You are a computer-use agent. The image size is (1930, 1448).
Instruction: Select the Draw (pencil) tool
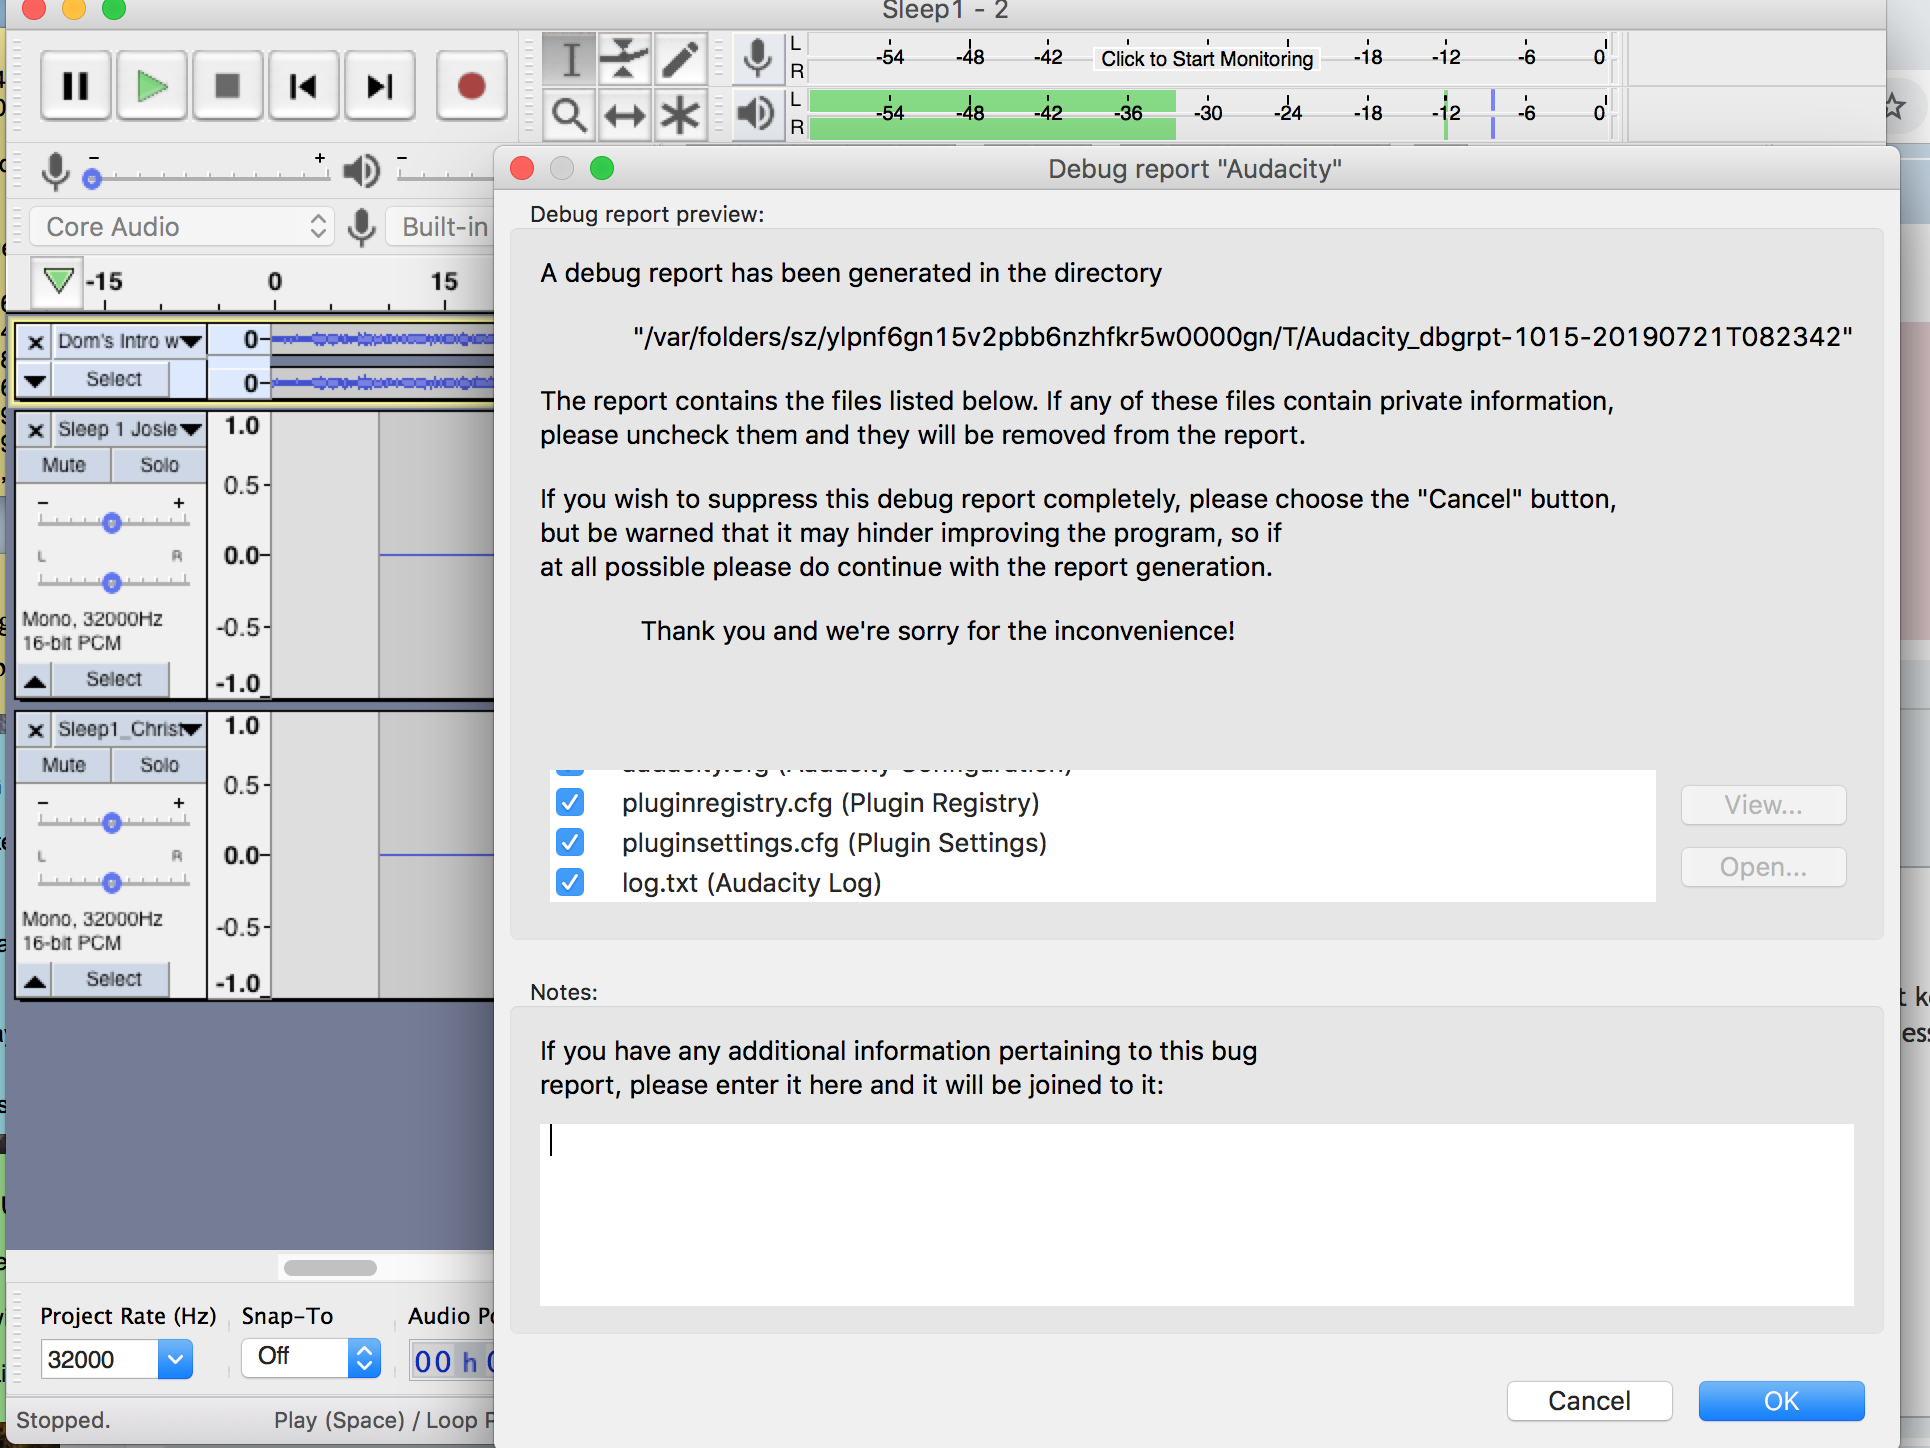680,59
